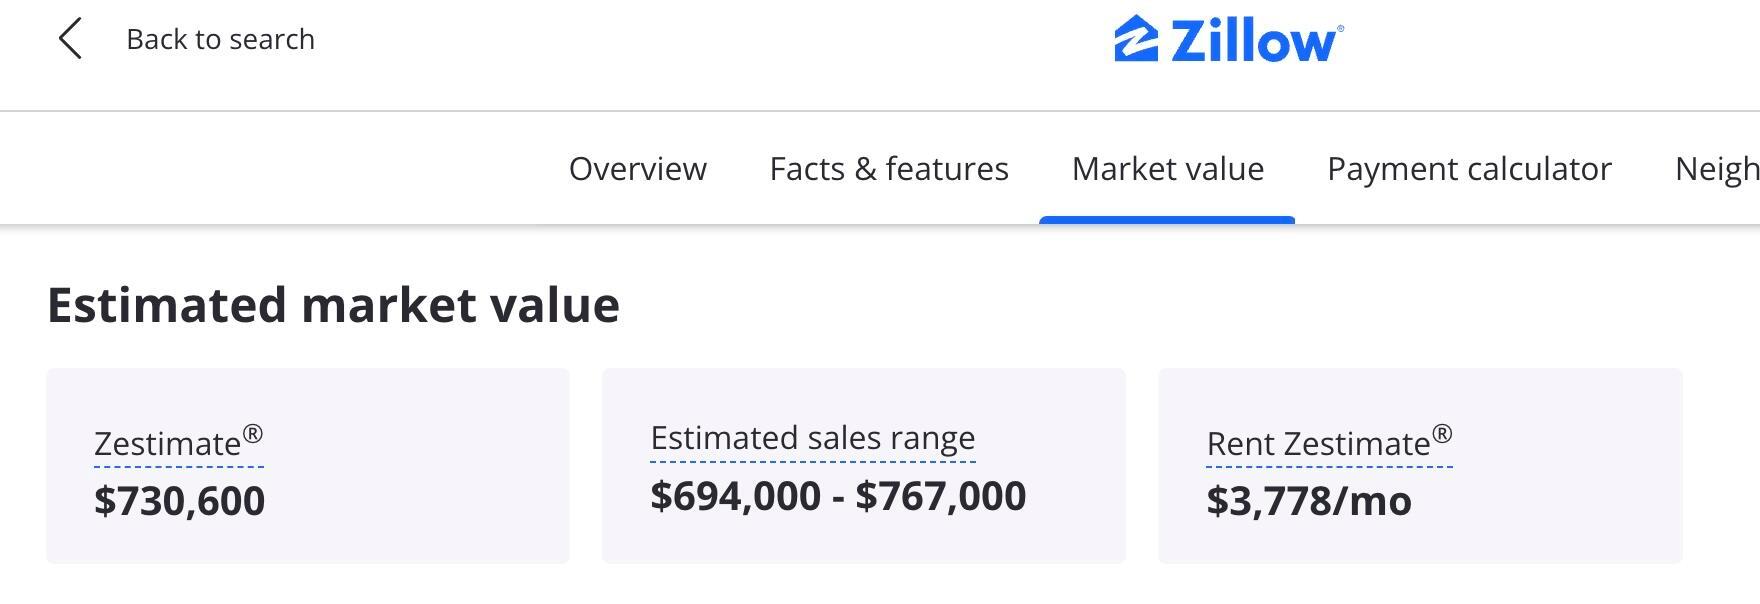Screen dimensions: 1760x604
Task: Click the registered mark beside Zillow logo
Action: pos(1340,29)
